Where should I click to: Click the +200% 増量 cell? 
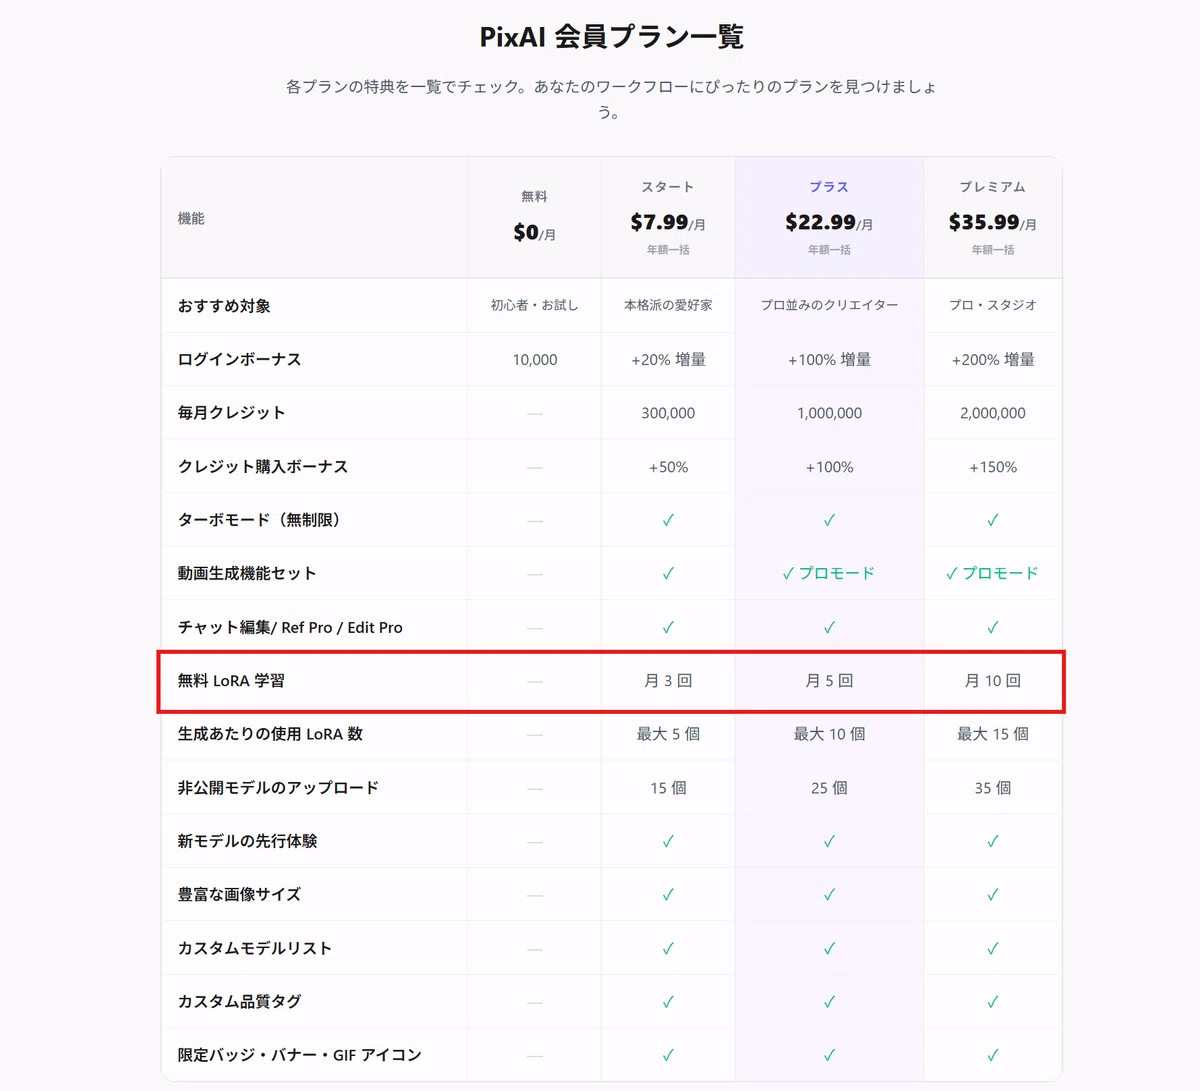993,360
